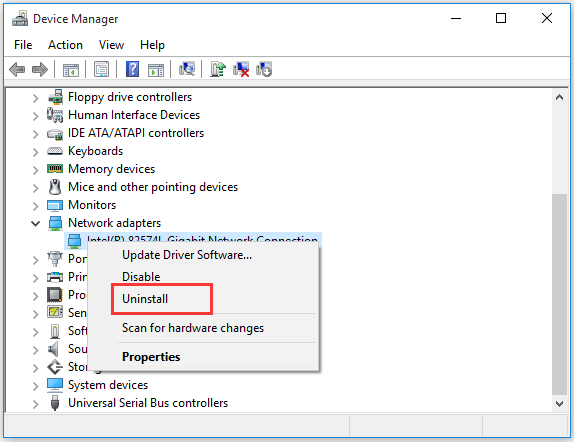The image size is (574, 442).
Task: Open the File menu
Action: click(x=23, y=45)
